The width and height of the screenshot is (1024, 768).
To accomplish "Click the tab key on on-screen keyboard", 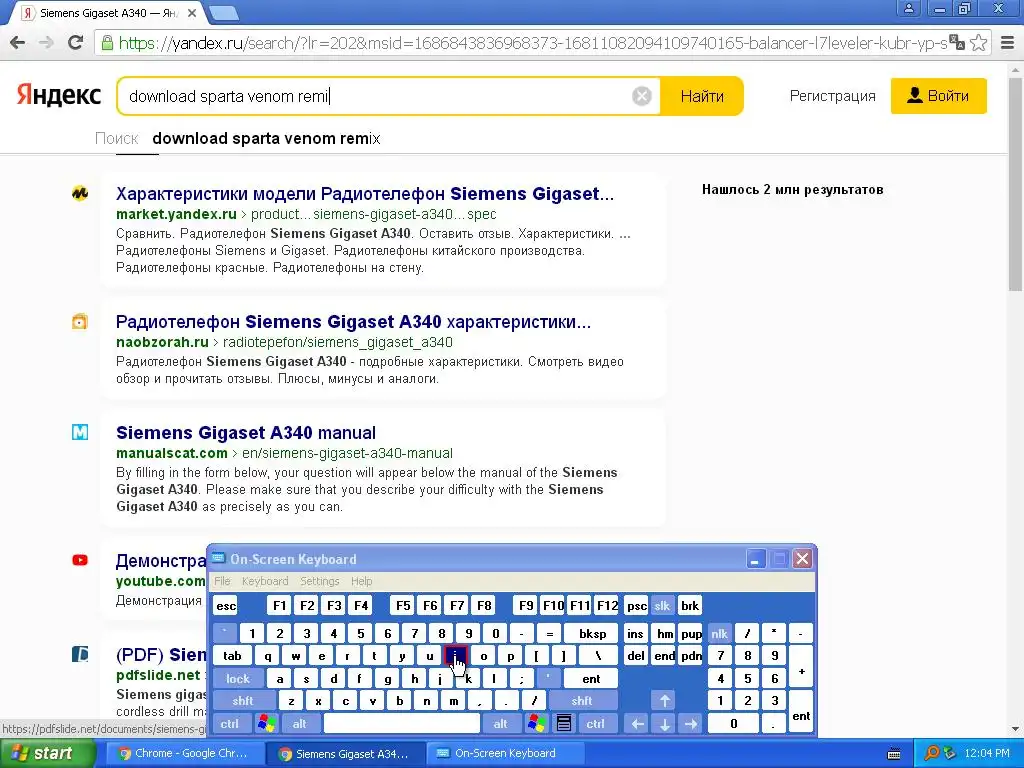I will pos(232,656).
